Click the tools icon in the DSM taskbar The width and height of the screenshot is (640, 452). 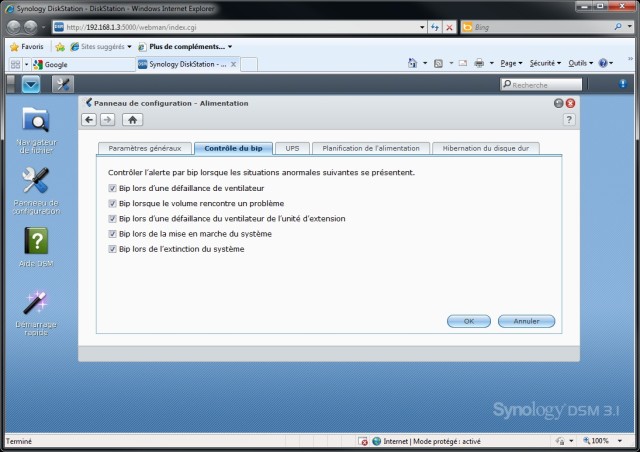(x=62, y=85)
